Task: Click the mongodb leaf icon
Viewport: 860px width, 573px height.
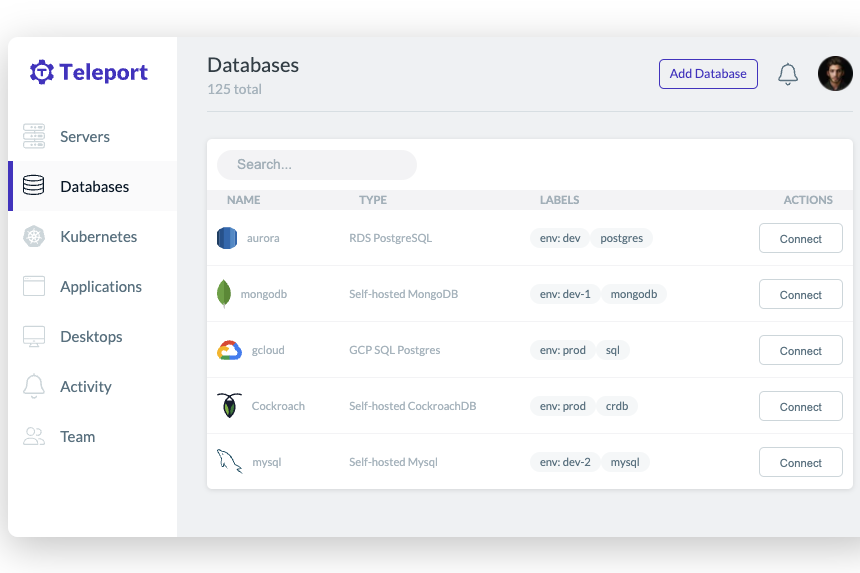Action: (224, 293)
